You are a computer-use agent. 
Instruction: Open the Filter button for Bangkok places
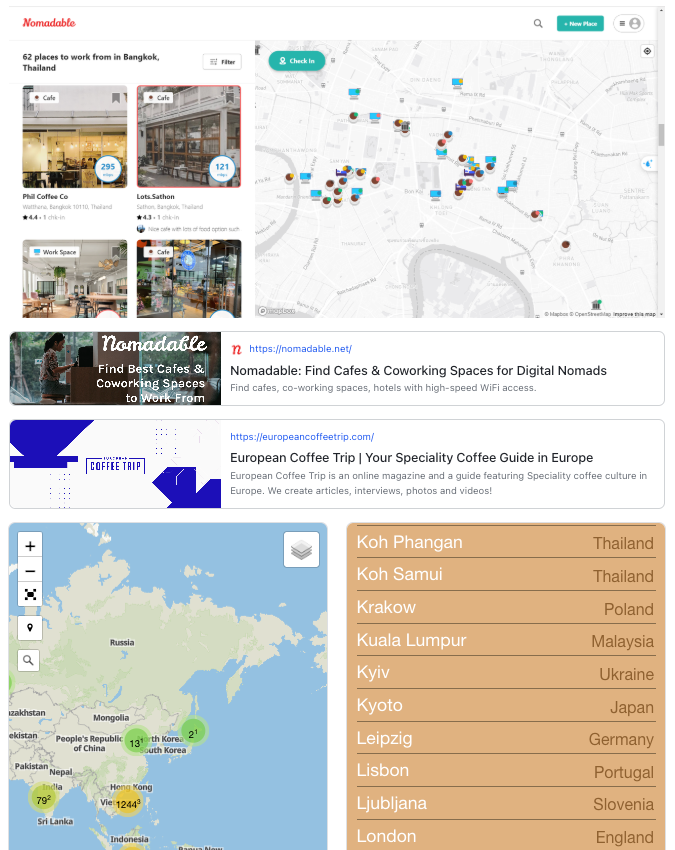pos(222,62)
